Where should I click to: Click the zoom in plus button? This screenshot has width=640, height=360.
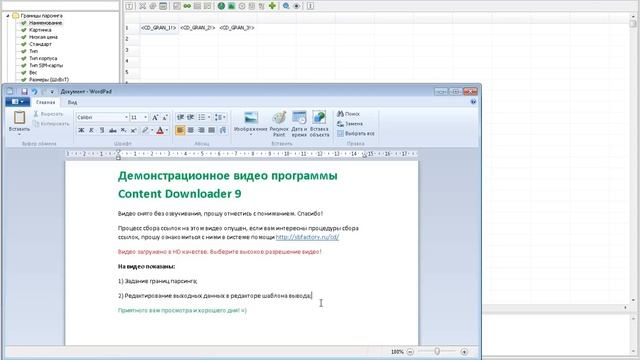tap(464, 352)
